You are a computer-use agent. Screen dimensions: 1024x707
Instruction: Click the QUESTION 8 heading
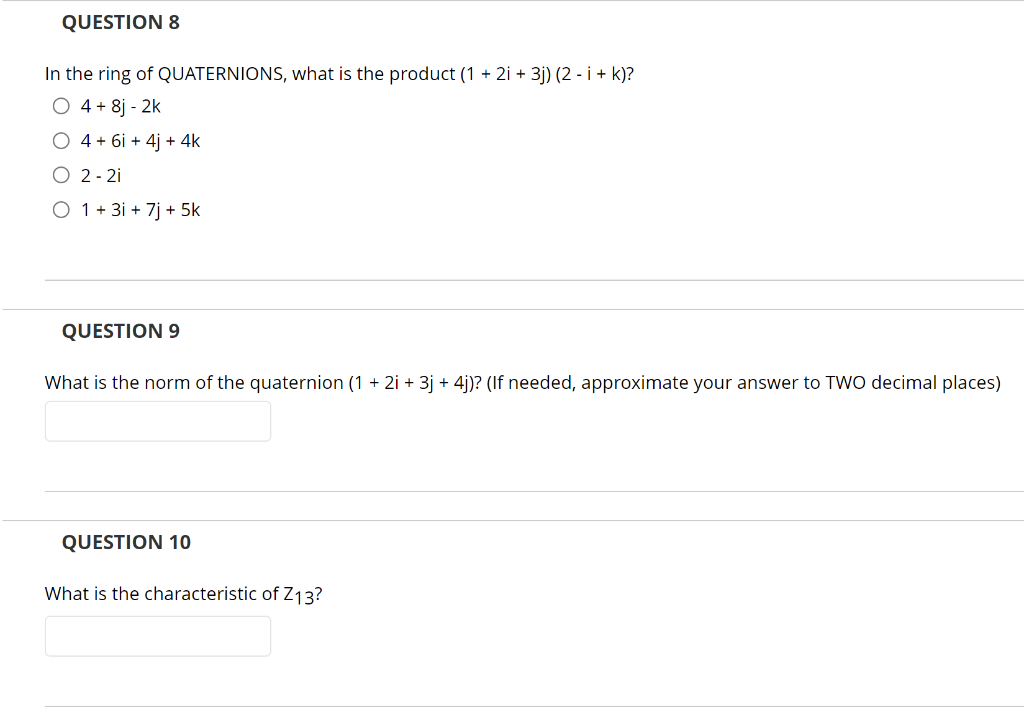click(x=120, y=22)
